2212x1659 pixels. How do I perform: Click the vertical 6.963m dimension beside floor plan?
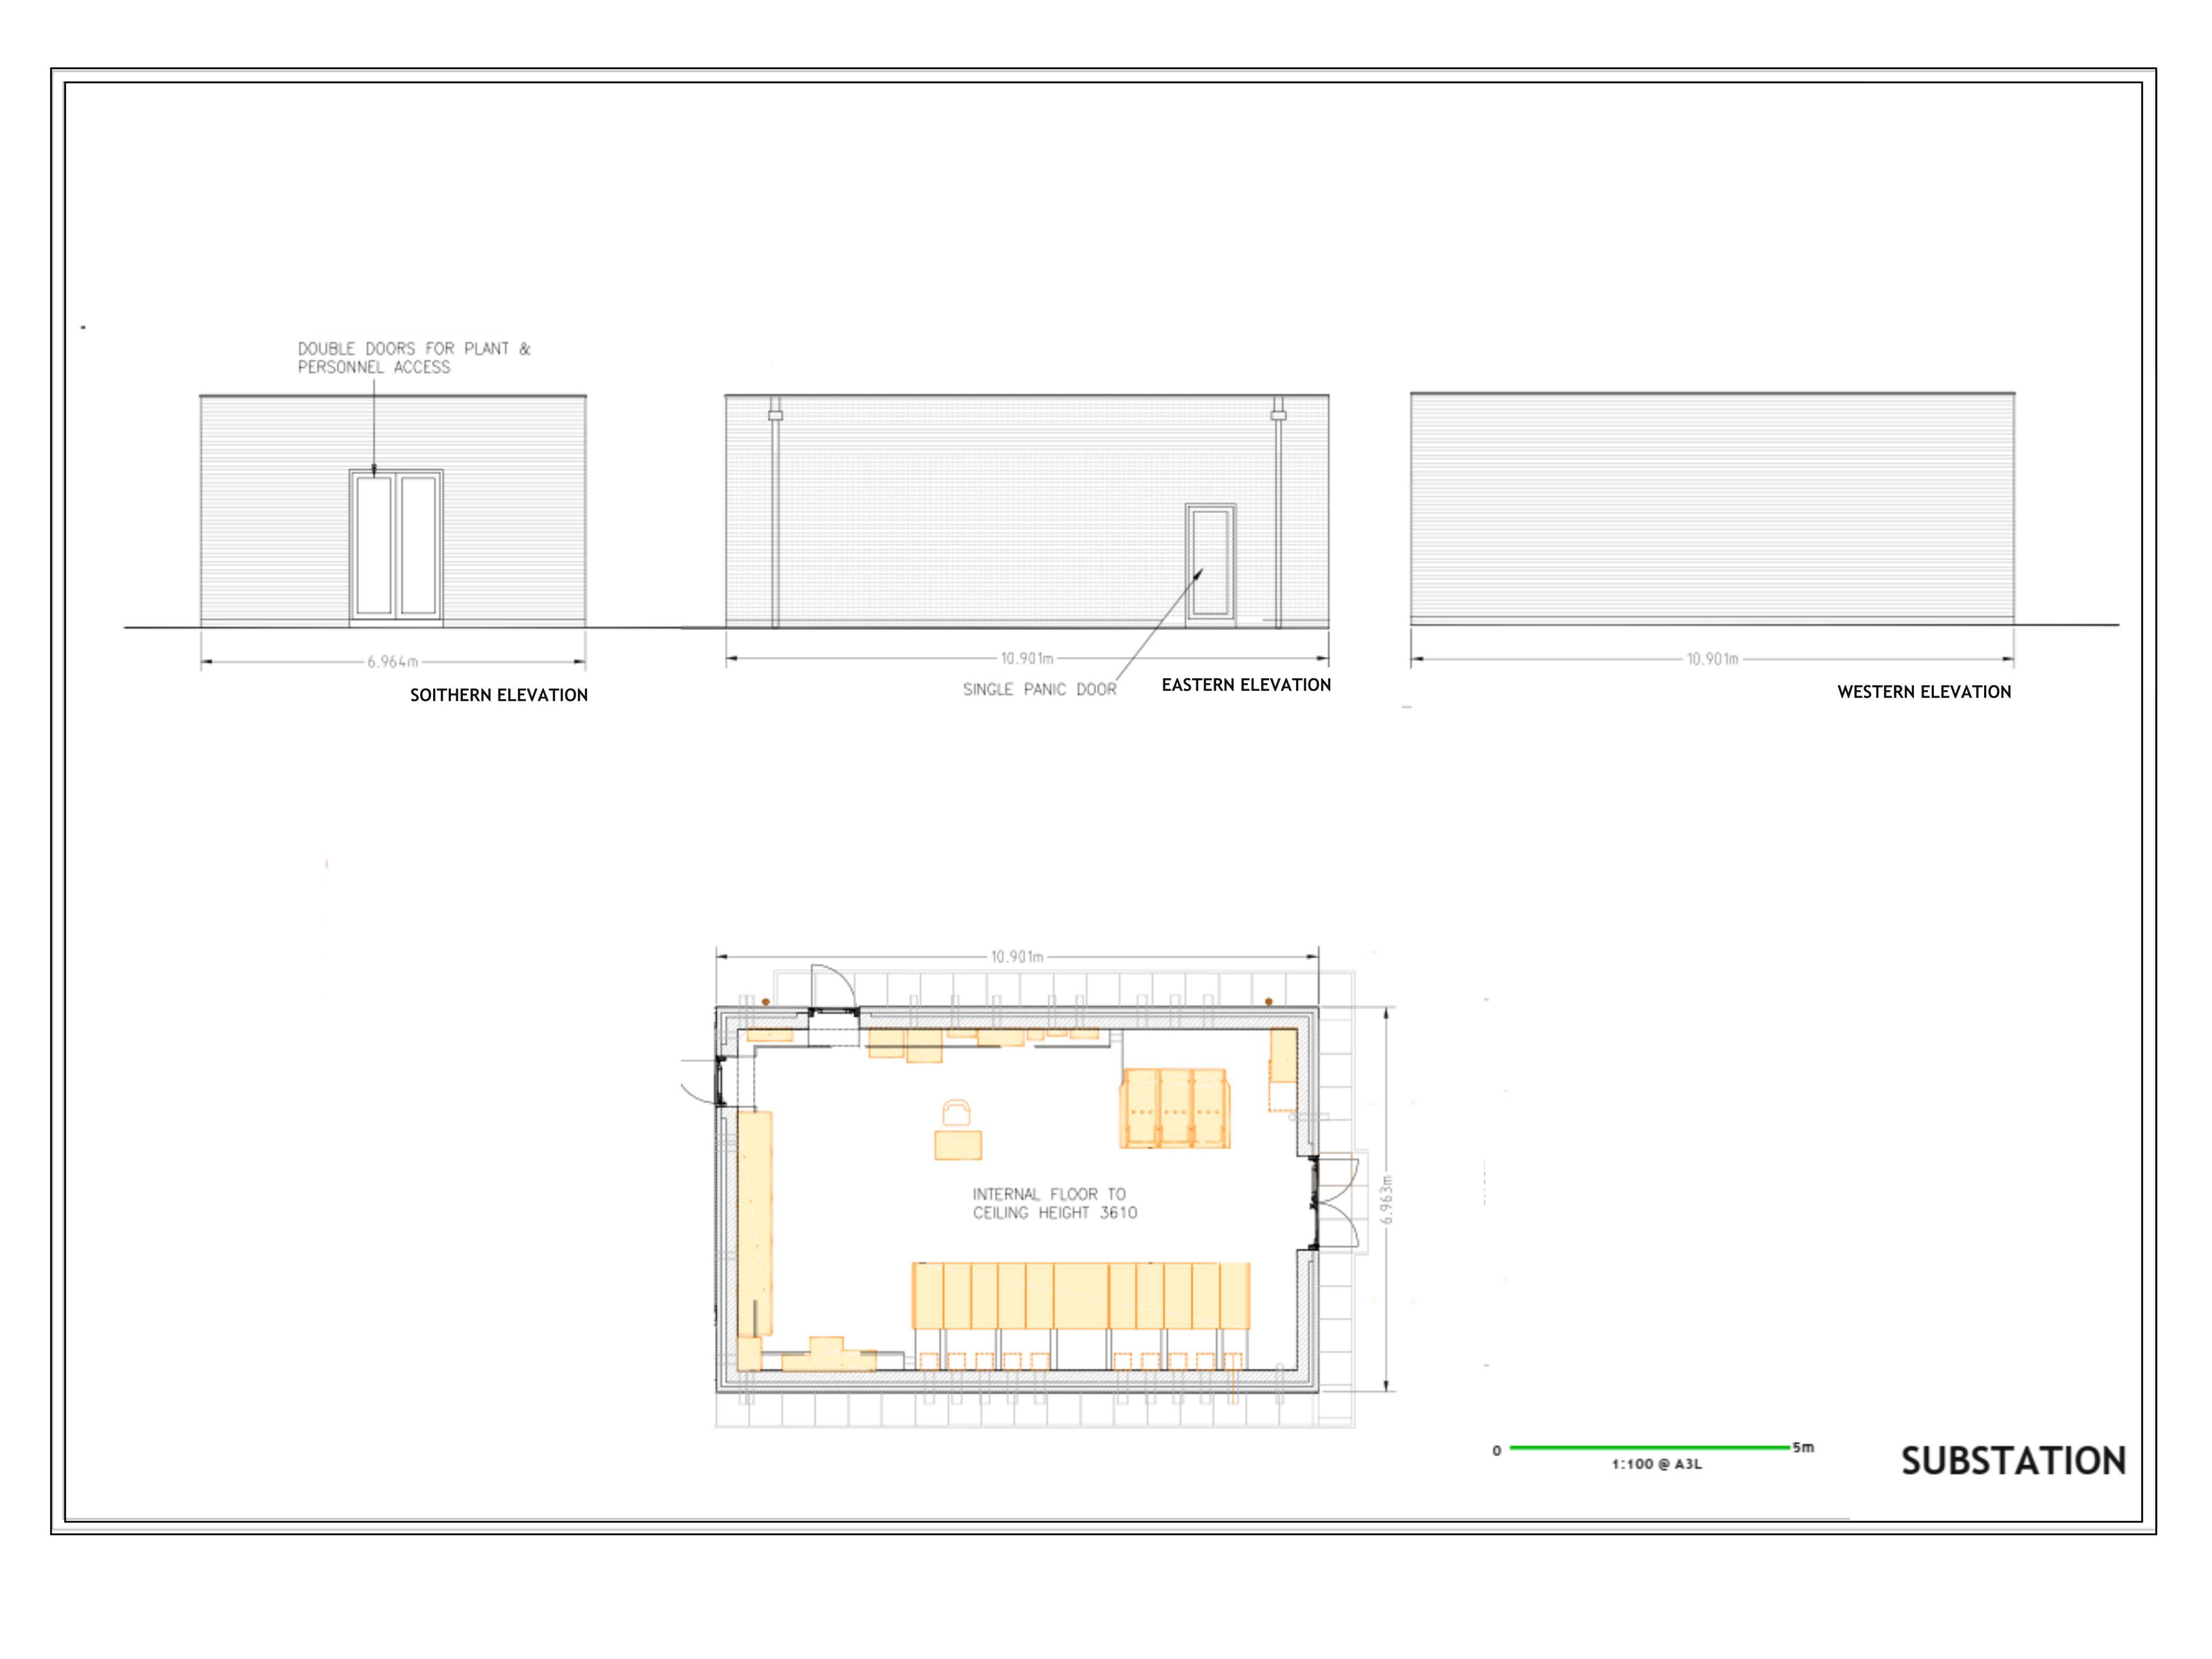(x=1386, y=1199)
